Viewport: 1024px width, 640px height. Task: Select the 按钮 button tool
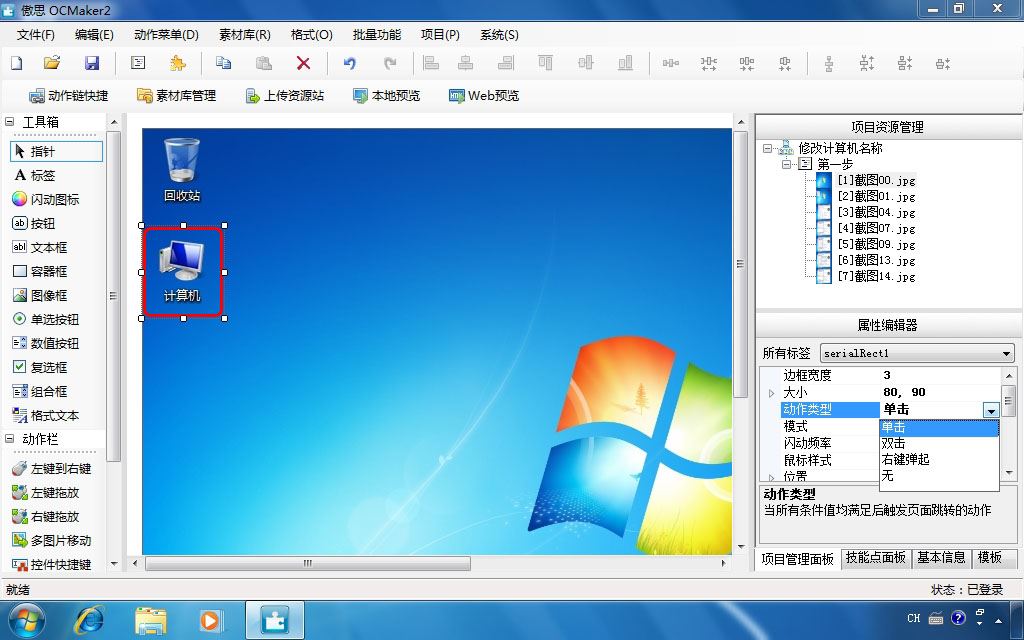34,223
